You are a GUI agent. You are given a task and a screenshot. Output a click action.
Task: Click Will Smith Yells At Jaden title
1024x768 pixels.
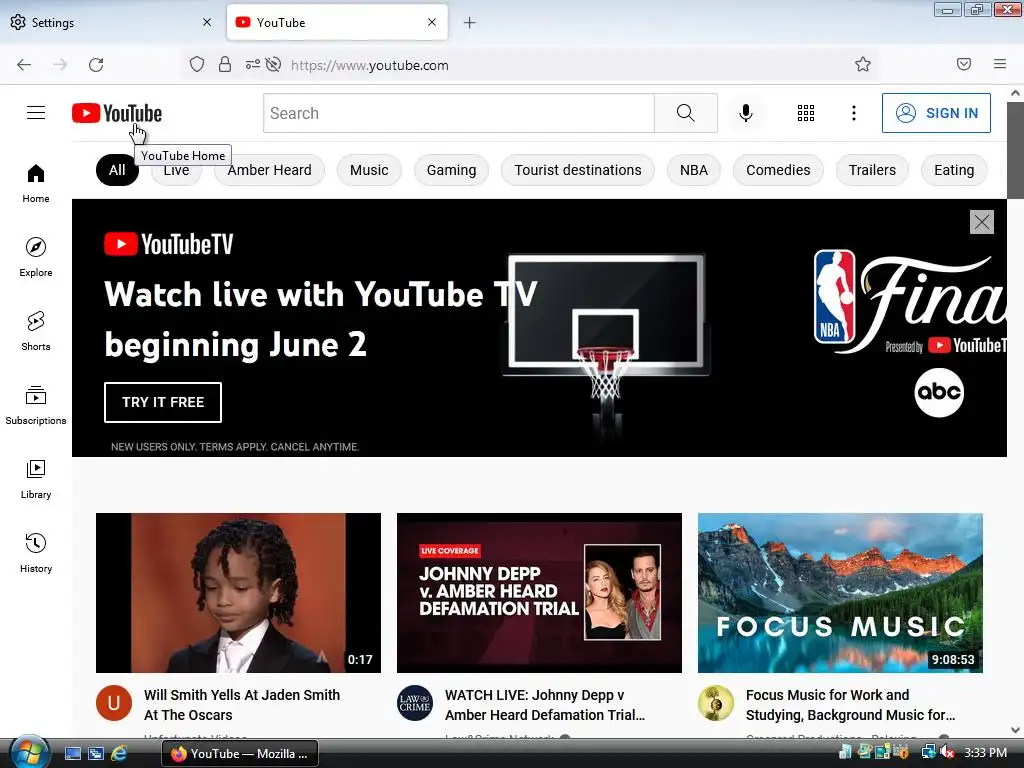pos(242,705)
